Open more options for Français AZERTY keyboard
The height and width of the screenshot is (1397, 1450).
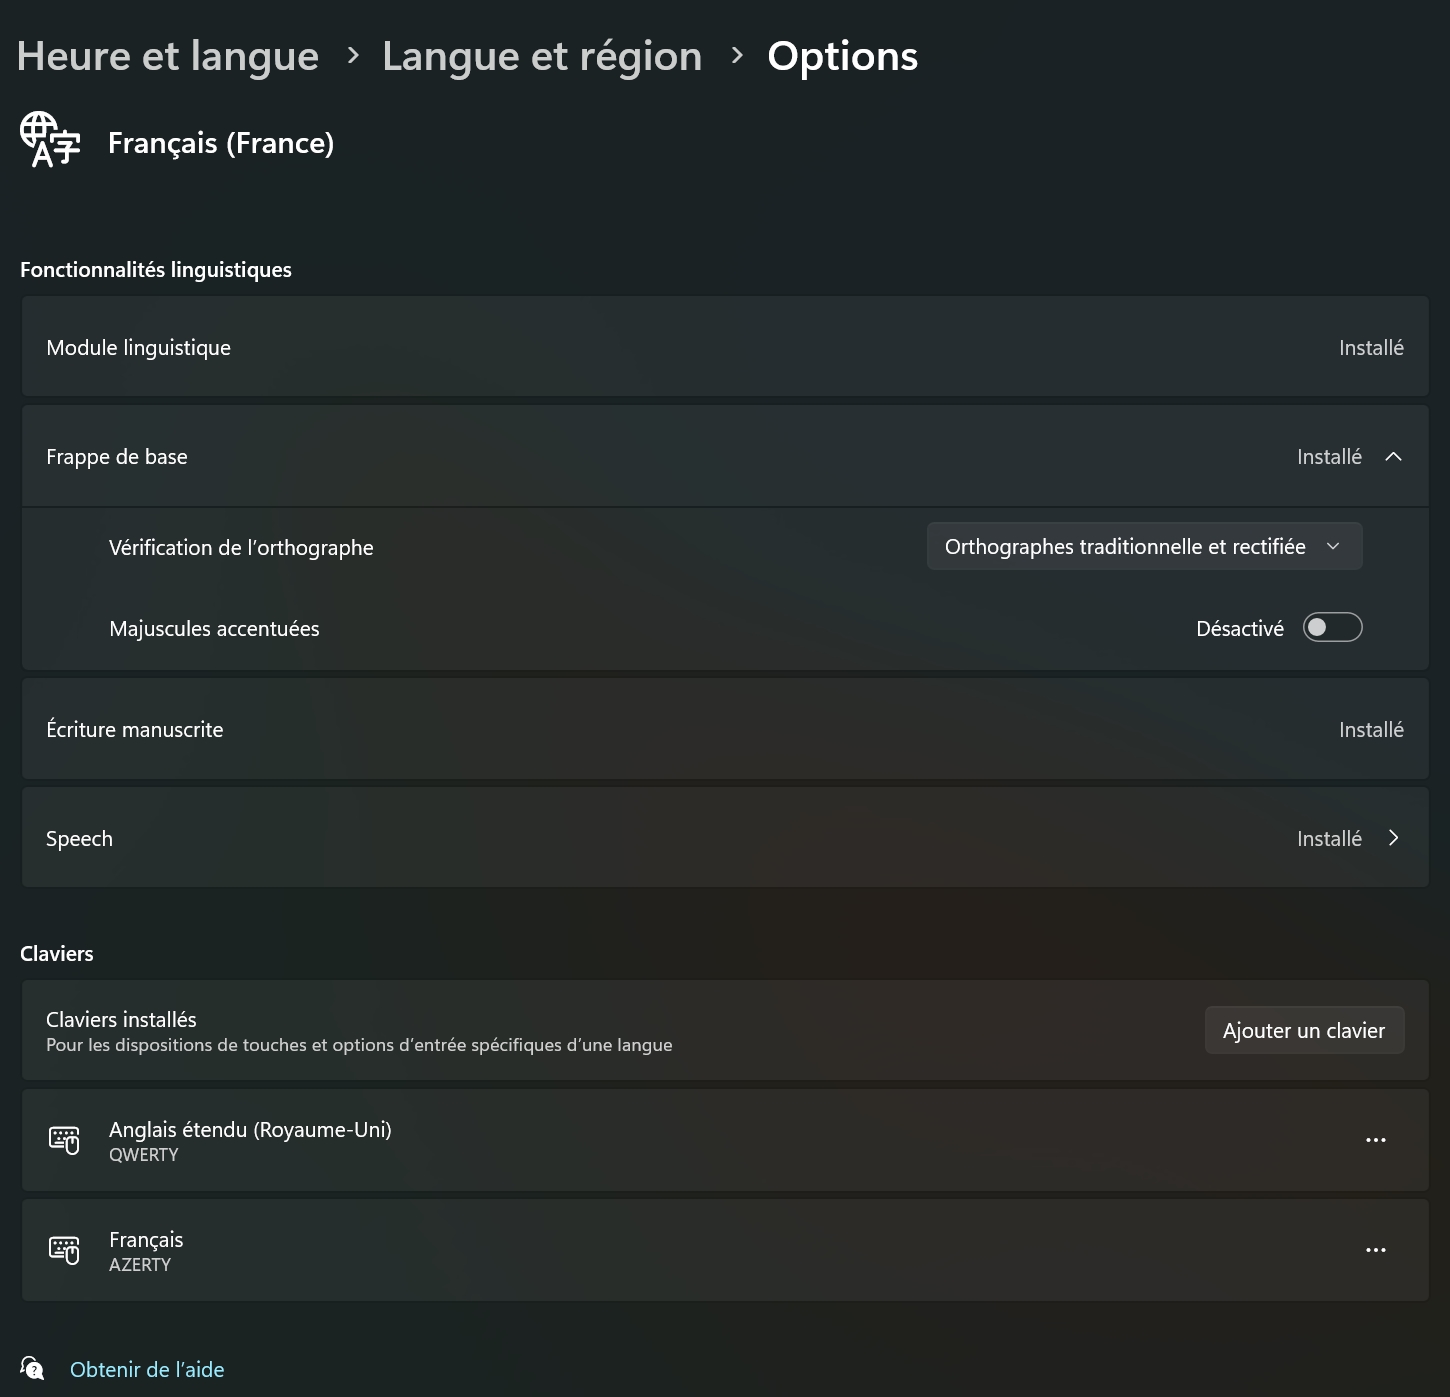[1376, 1250]
